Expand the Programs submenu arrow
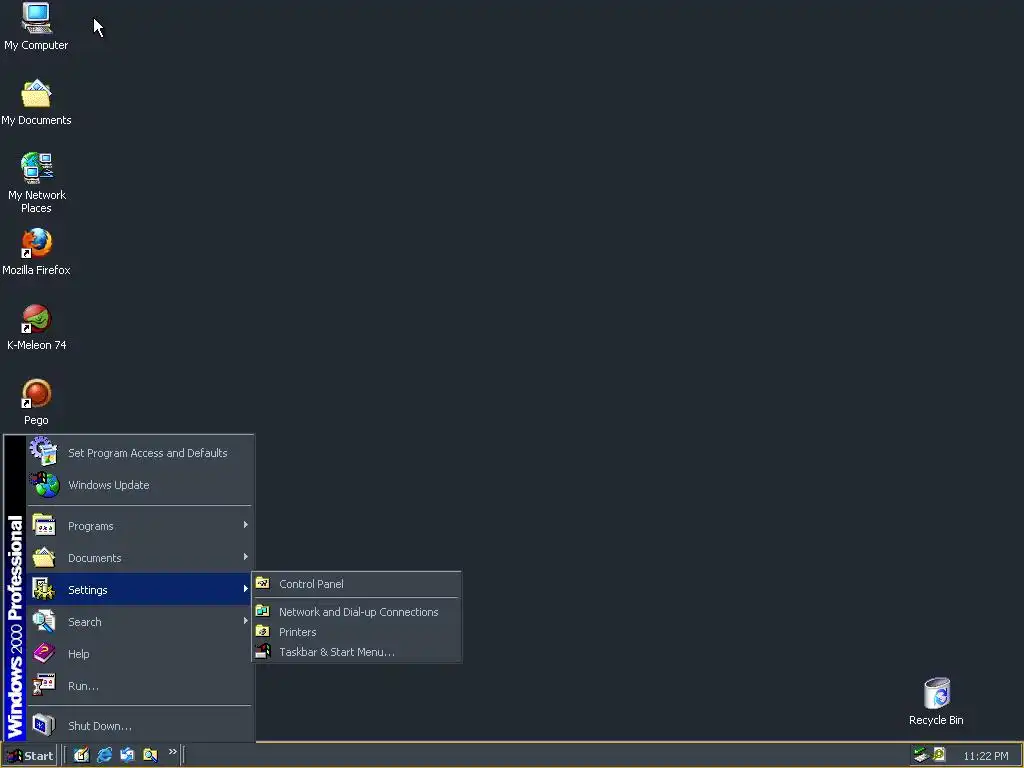The image size is (1024, 768). click(246, 525)
